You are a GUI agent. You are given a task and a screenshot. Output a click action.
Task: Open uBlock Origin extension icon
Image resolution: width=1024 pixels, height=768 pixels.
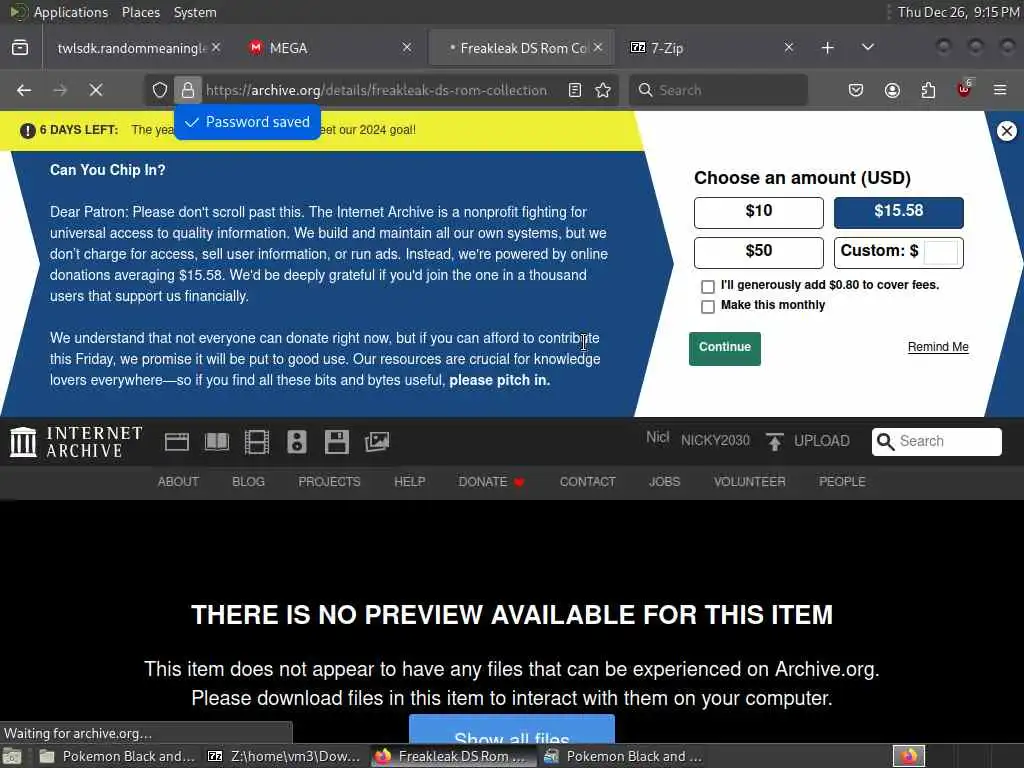[x=964, y=89]
